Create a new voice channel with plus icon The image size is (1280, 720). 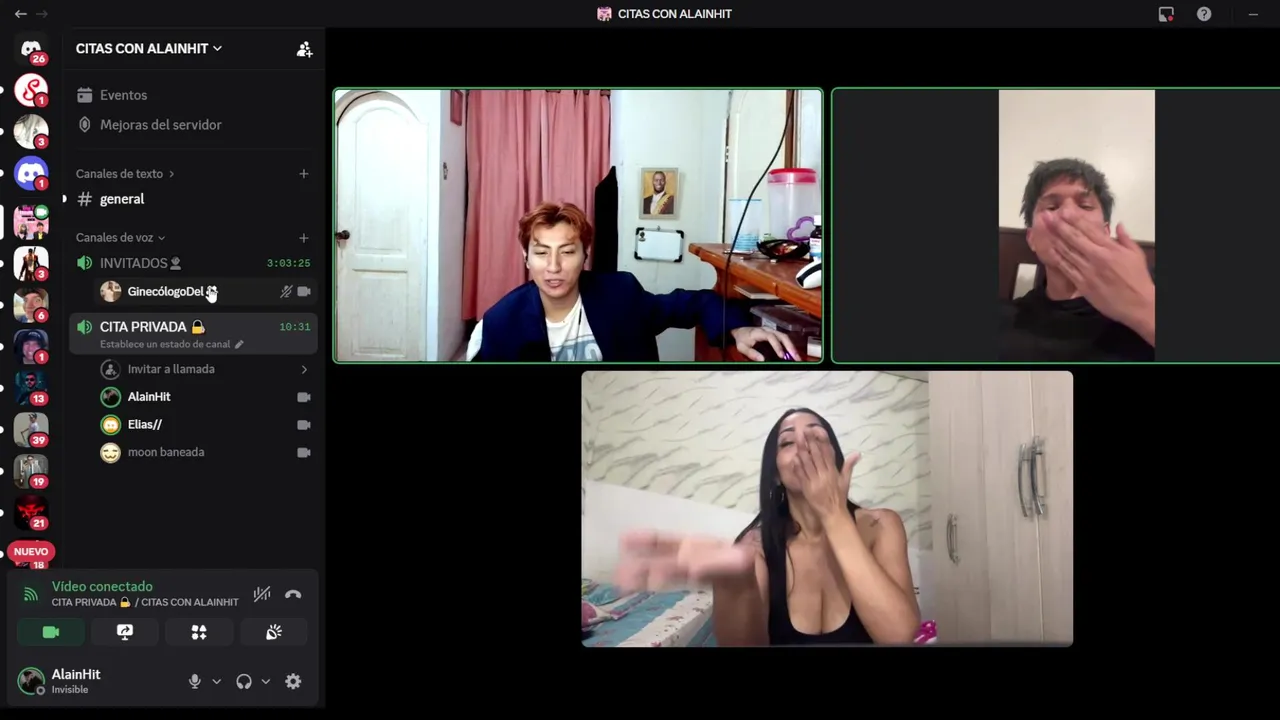pyautogui.click(x=304, y=238)
